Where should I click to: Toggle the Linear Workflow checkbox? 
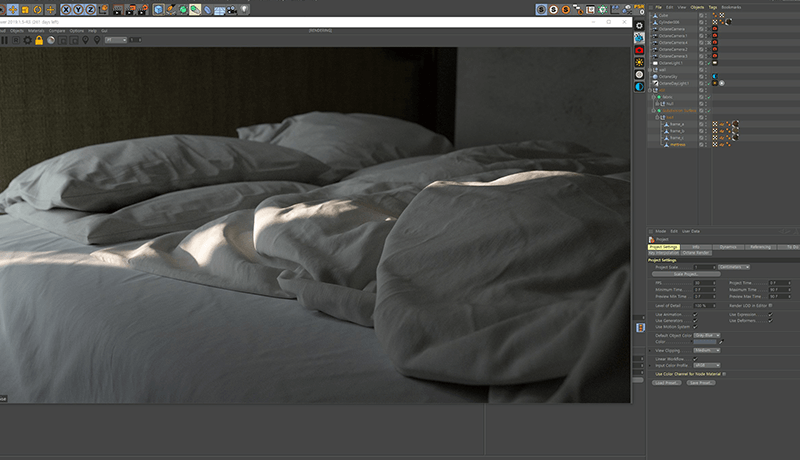[695, 359]
